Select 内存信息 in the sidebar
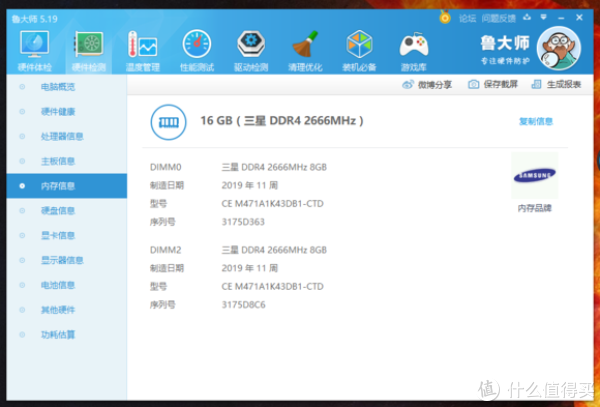This screenshot has height=407, width=600. (67, 186)
